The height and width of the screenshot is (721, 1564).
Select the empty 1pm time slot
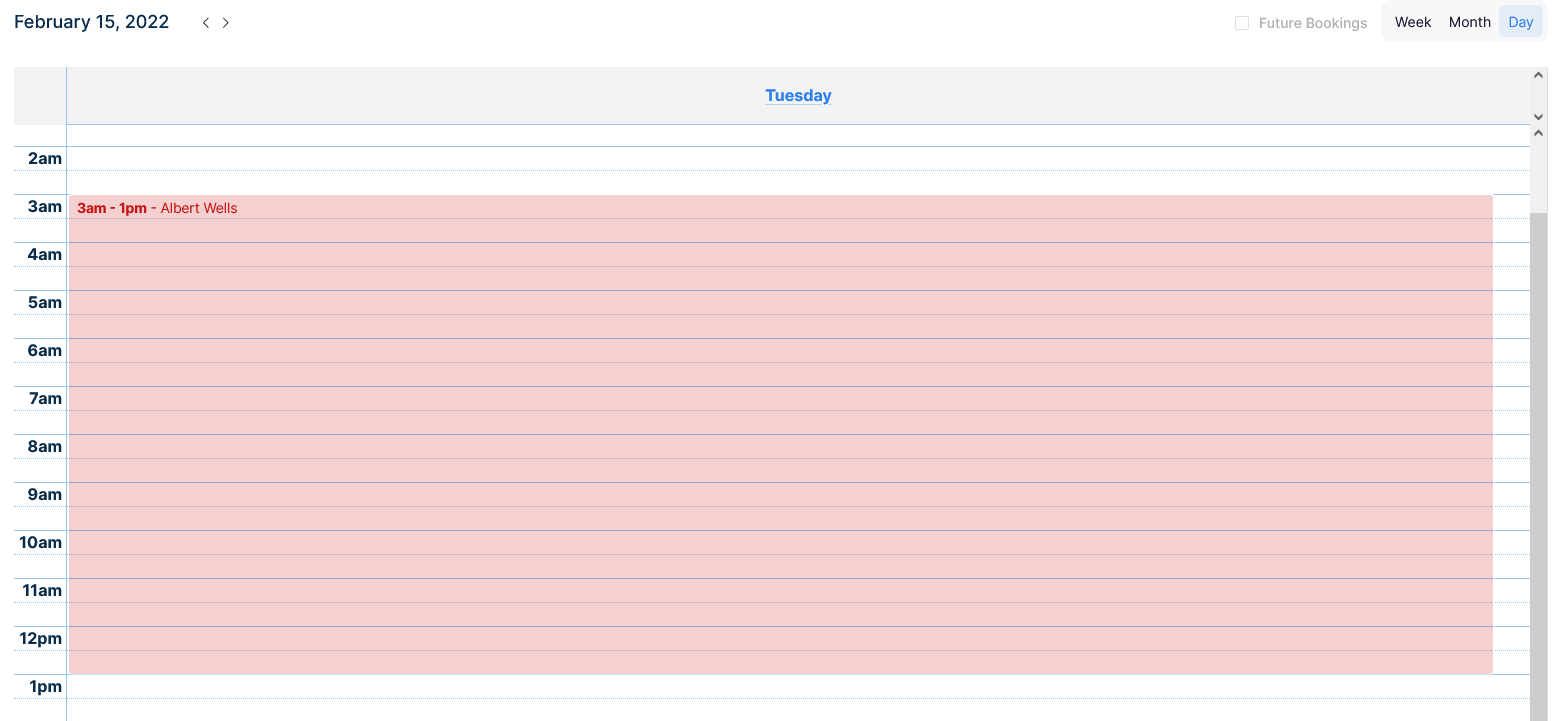pyautogui.click(x=798, y=687)
